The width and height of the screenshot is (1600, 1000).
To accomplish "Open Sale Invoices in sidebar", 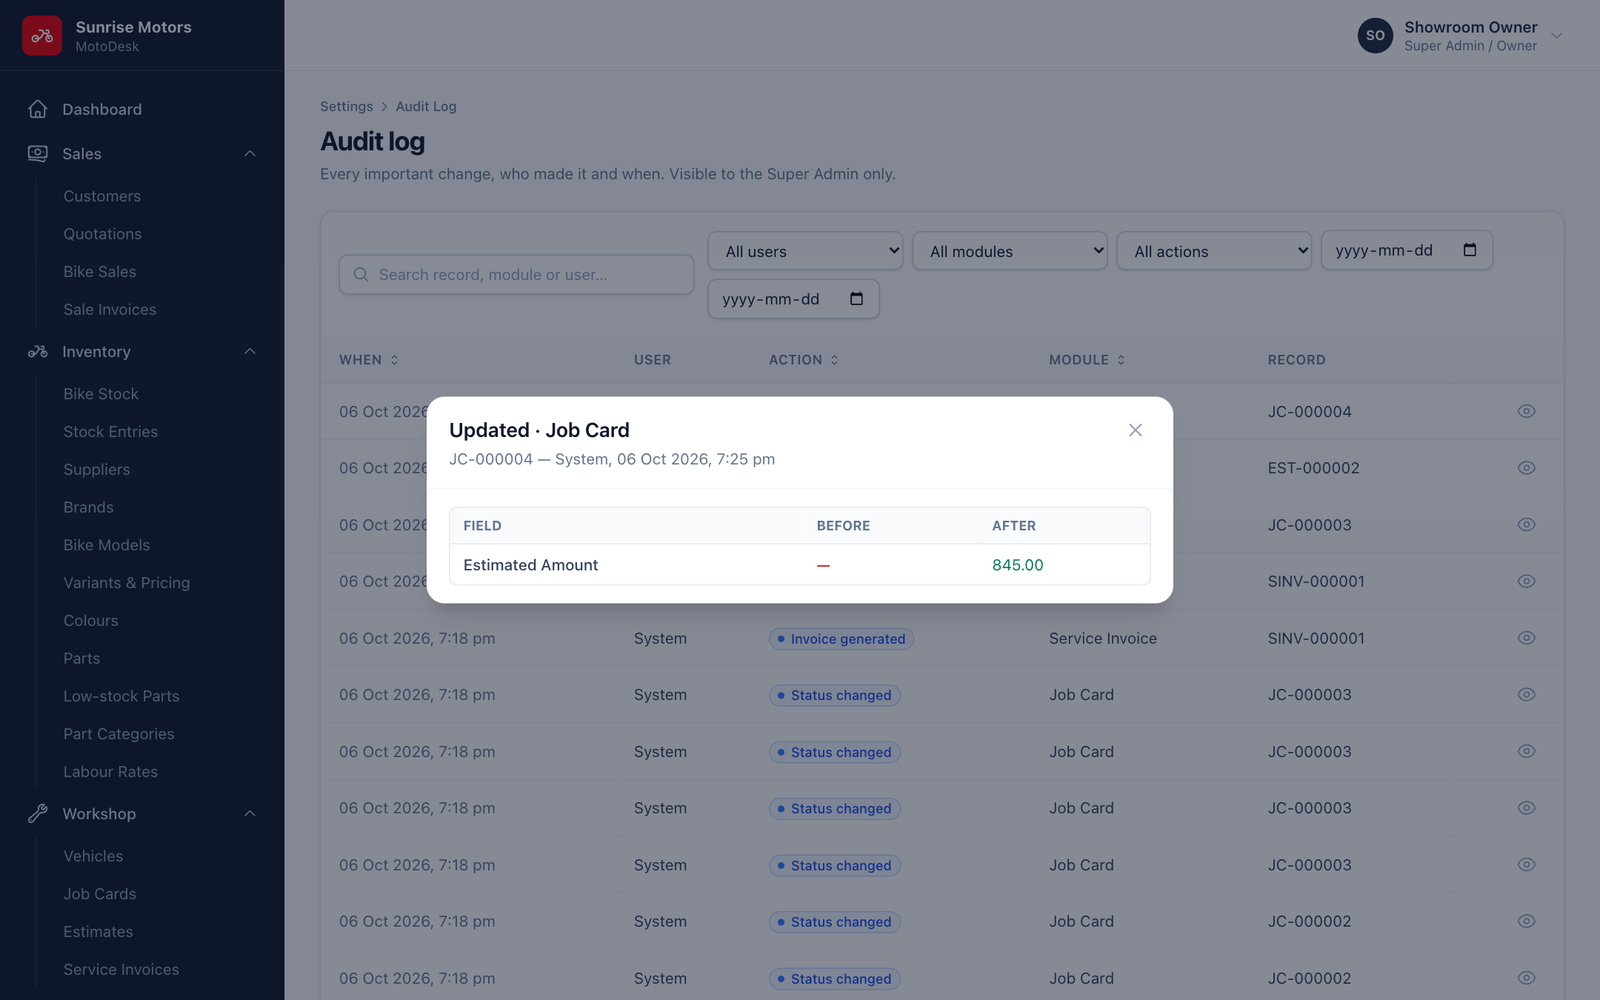I will (110, 309).
